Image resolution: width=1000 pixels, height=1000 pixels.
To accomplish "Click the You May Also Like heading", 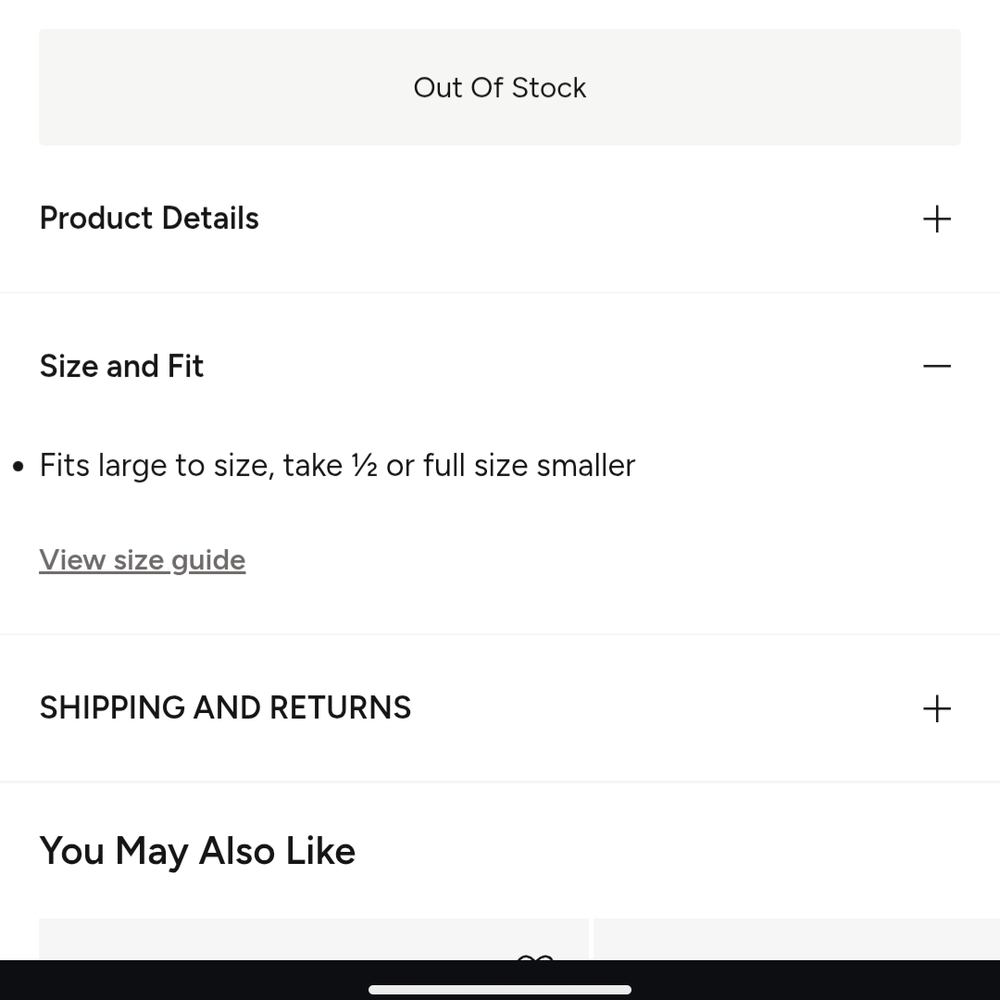I will click(197, 851).
